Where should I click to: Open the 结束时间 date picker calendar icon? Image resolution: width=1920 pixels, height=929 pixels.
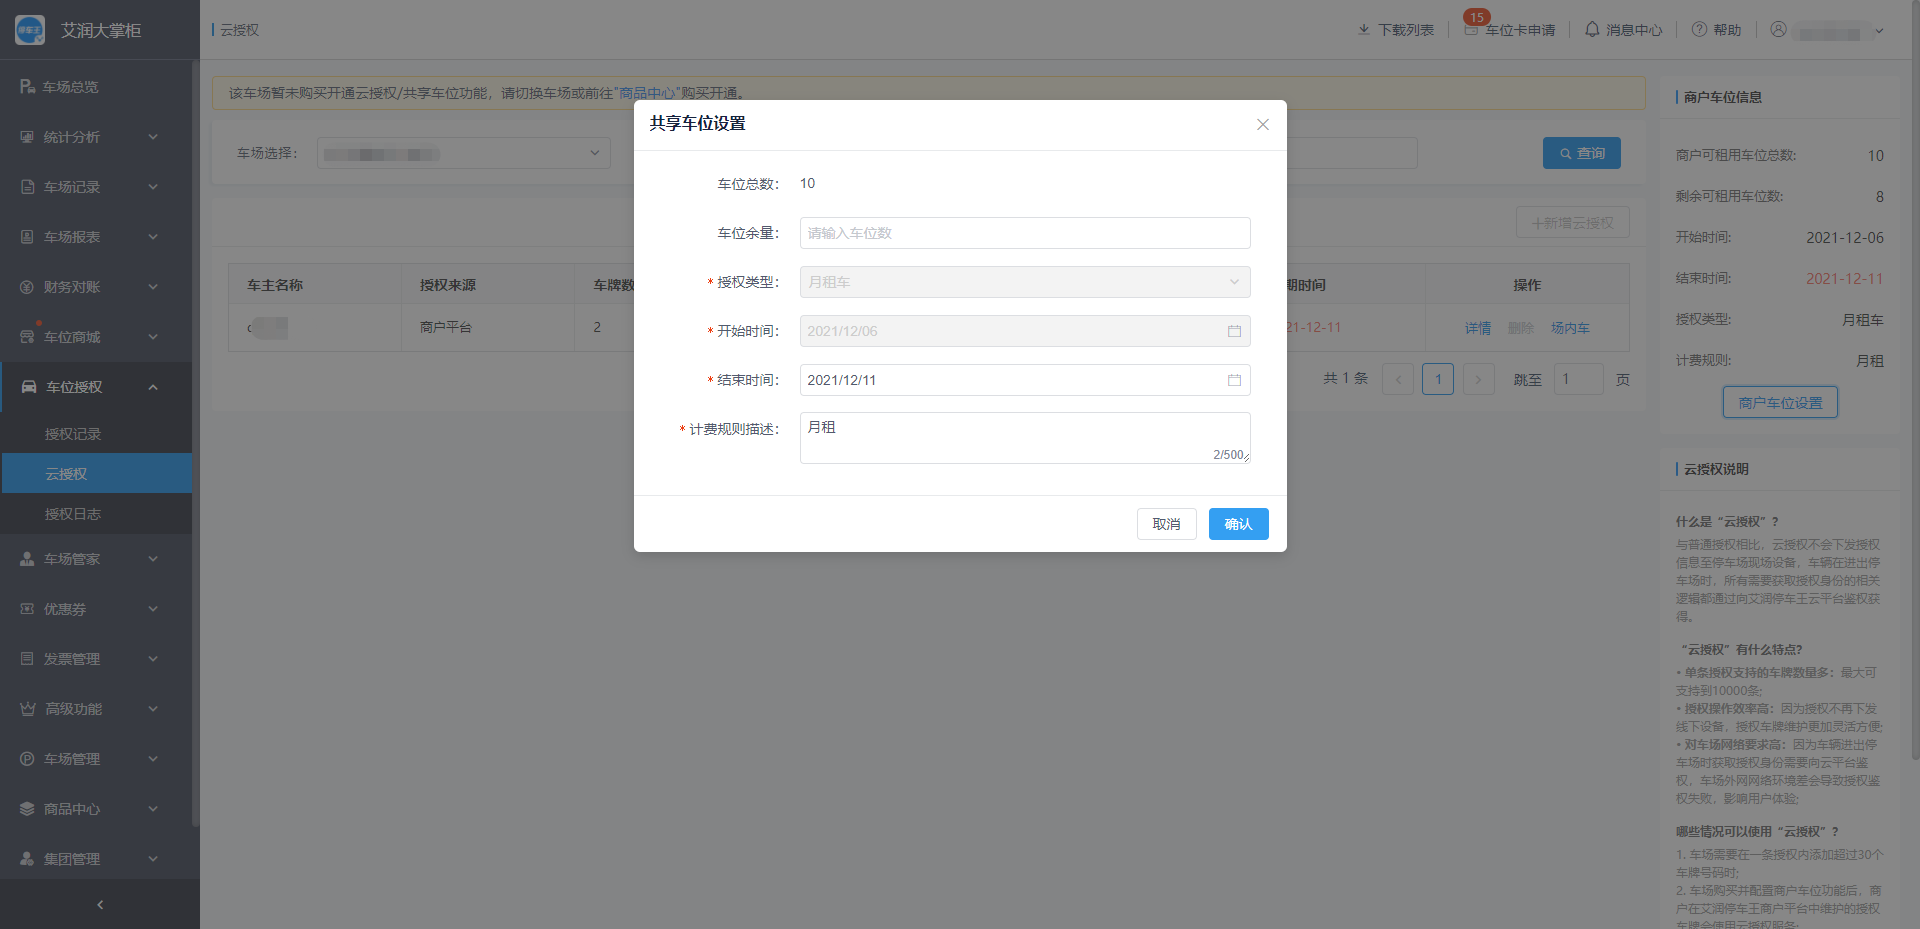pyautogui.click(x=1234, y=380)
